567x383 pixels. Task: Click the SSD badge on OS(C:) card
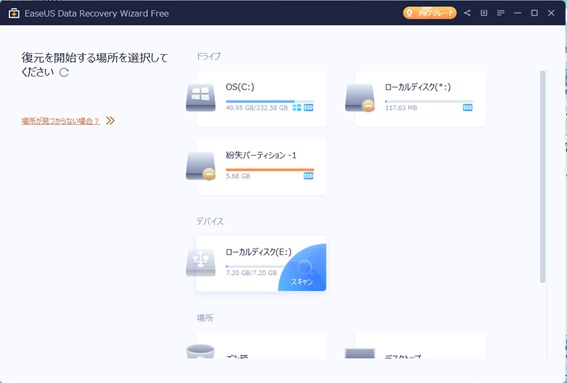(x=308, y=108)
